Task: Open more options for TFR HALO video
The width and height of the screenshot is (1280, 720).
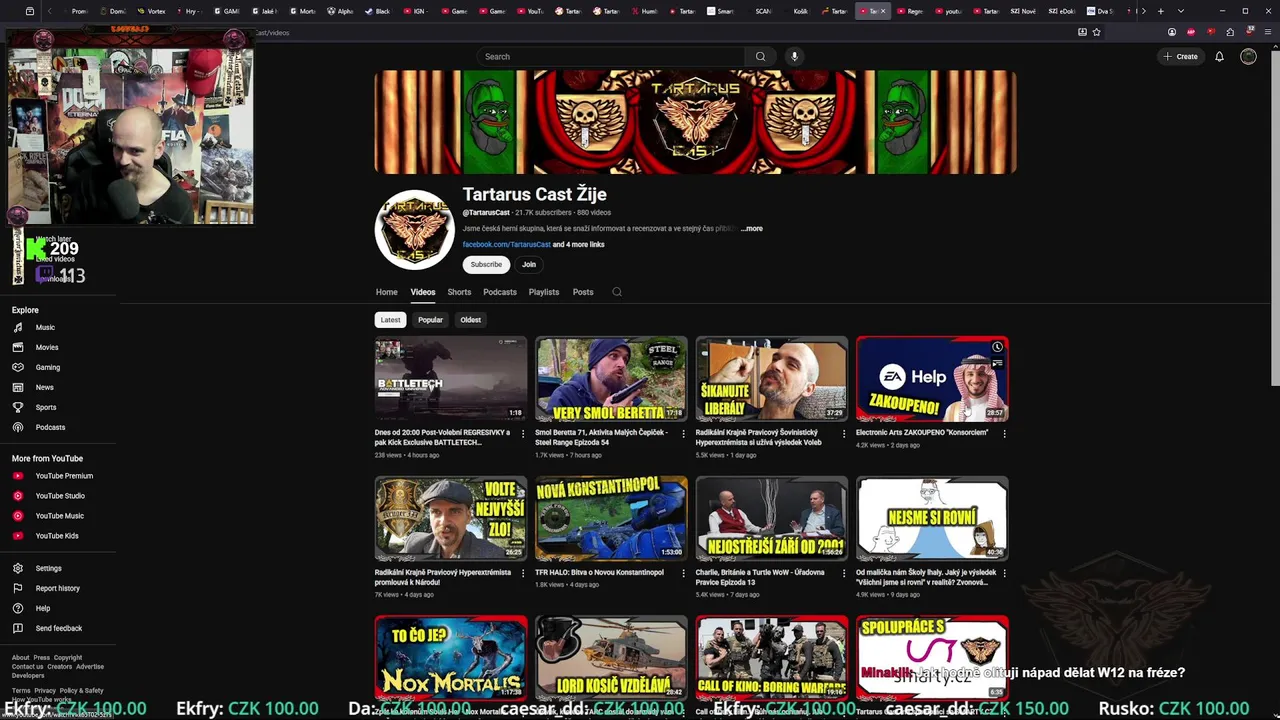Action: pyautogui.click(x=683, y=574)
